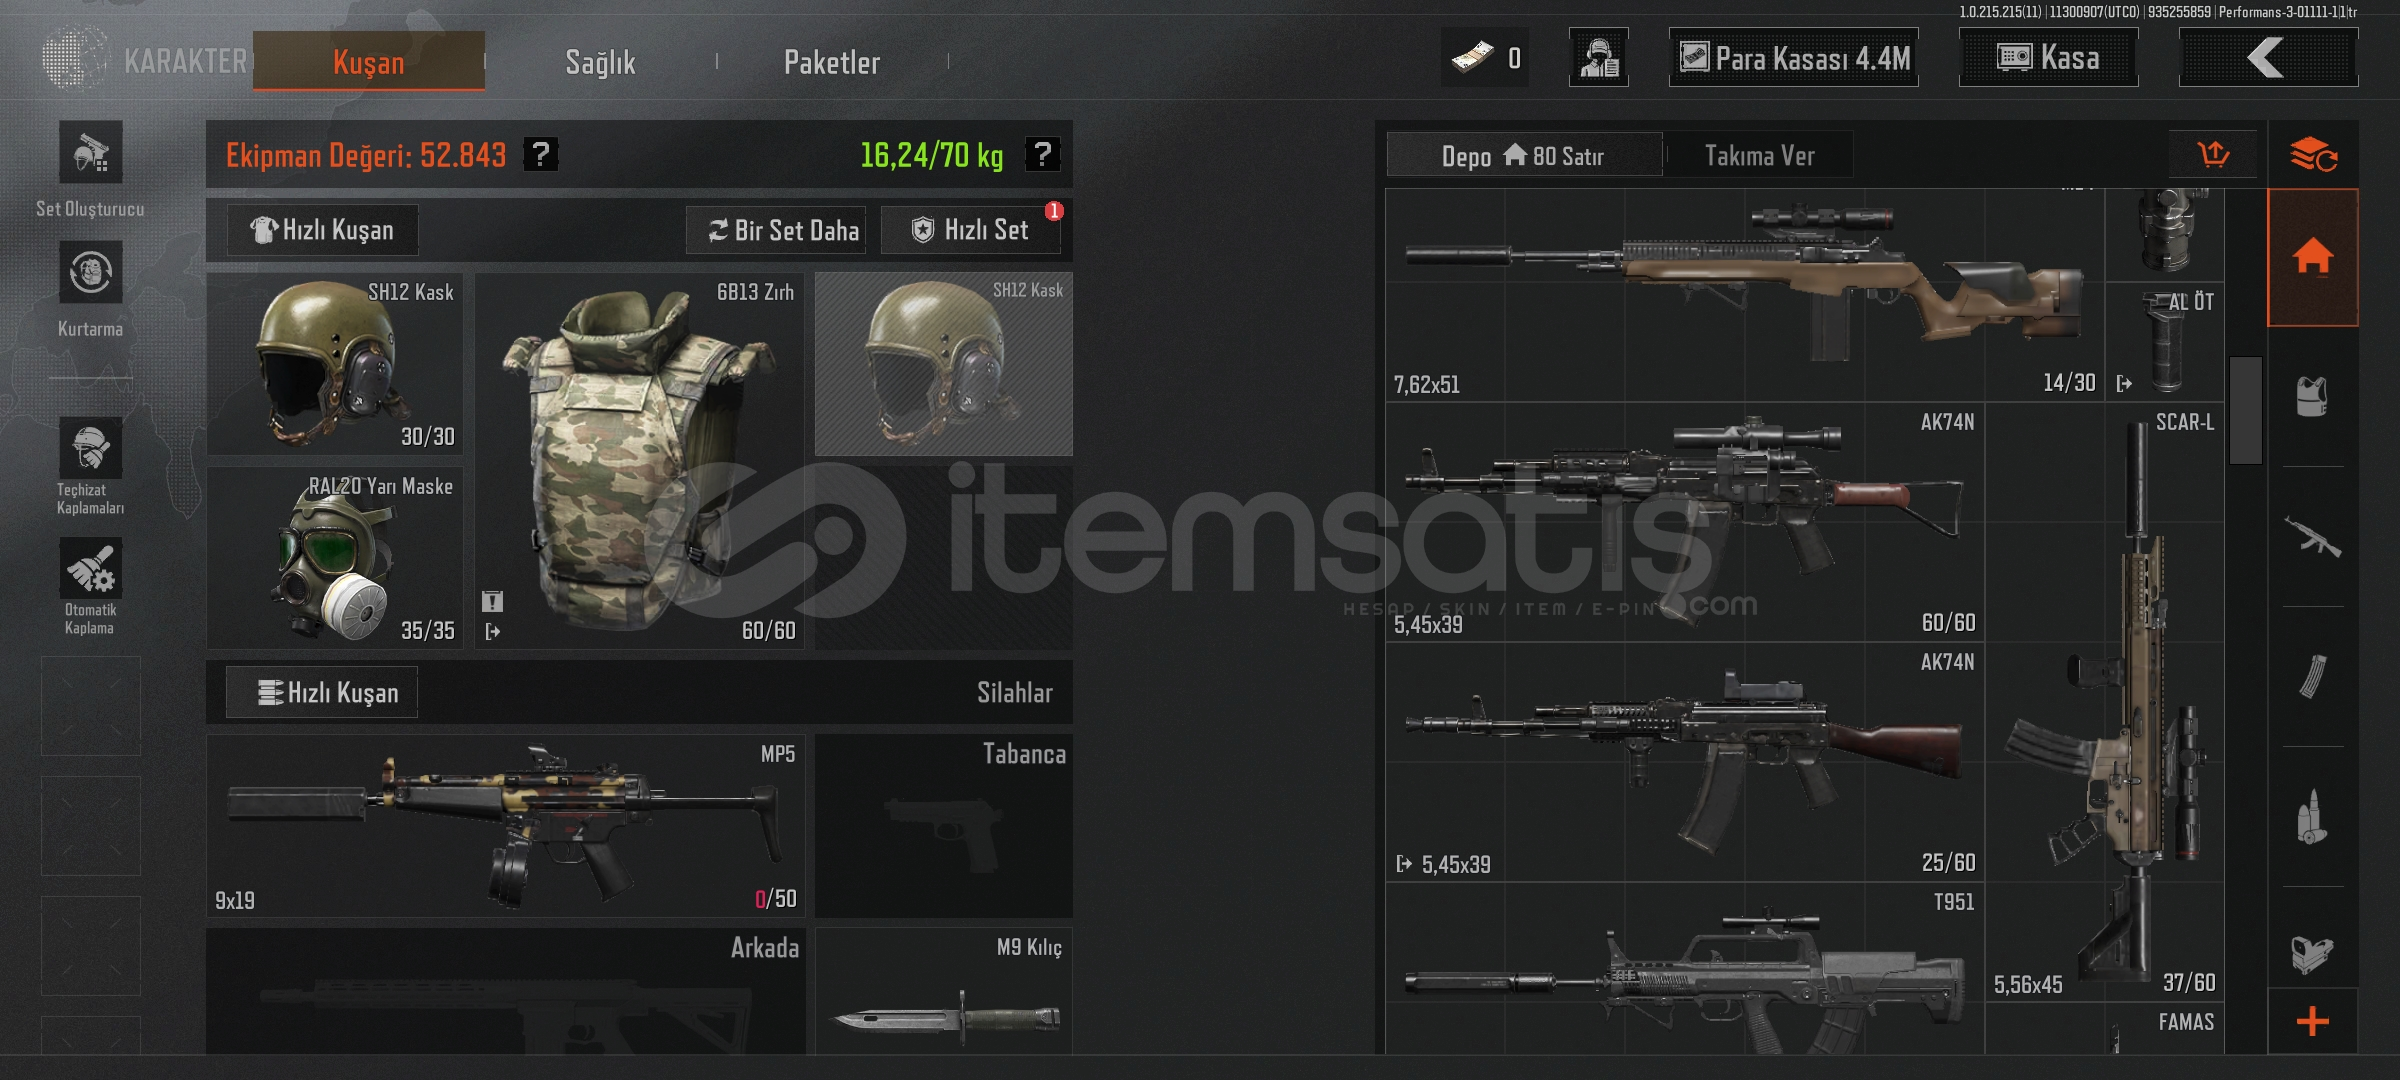Filter storage by armor vest icon
Screen dimensions: 2400x1080
coord(2312,397)
